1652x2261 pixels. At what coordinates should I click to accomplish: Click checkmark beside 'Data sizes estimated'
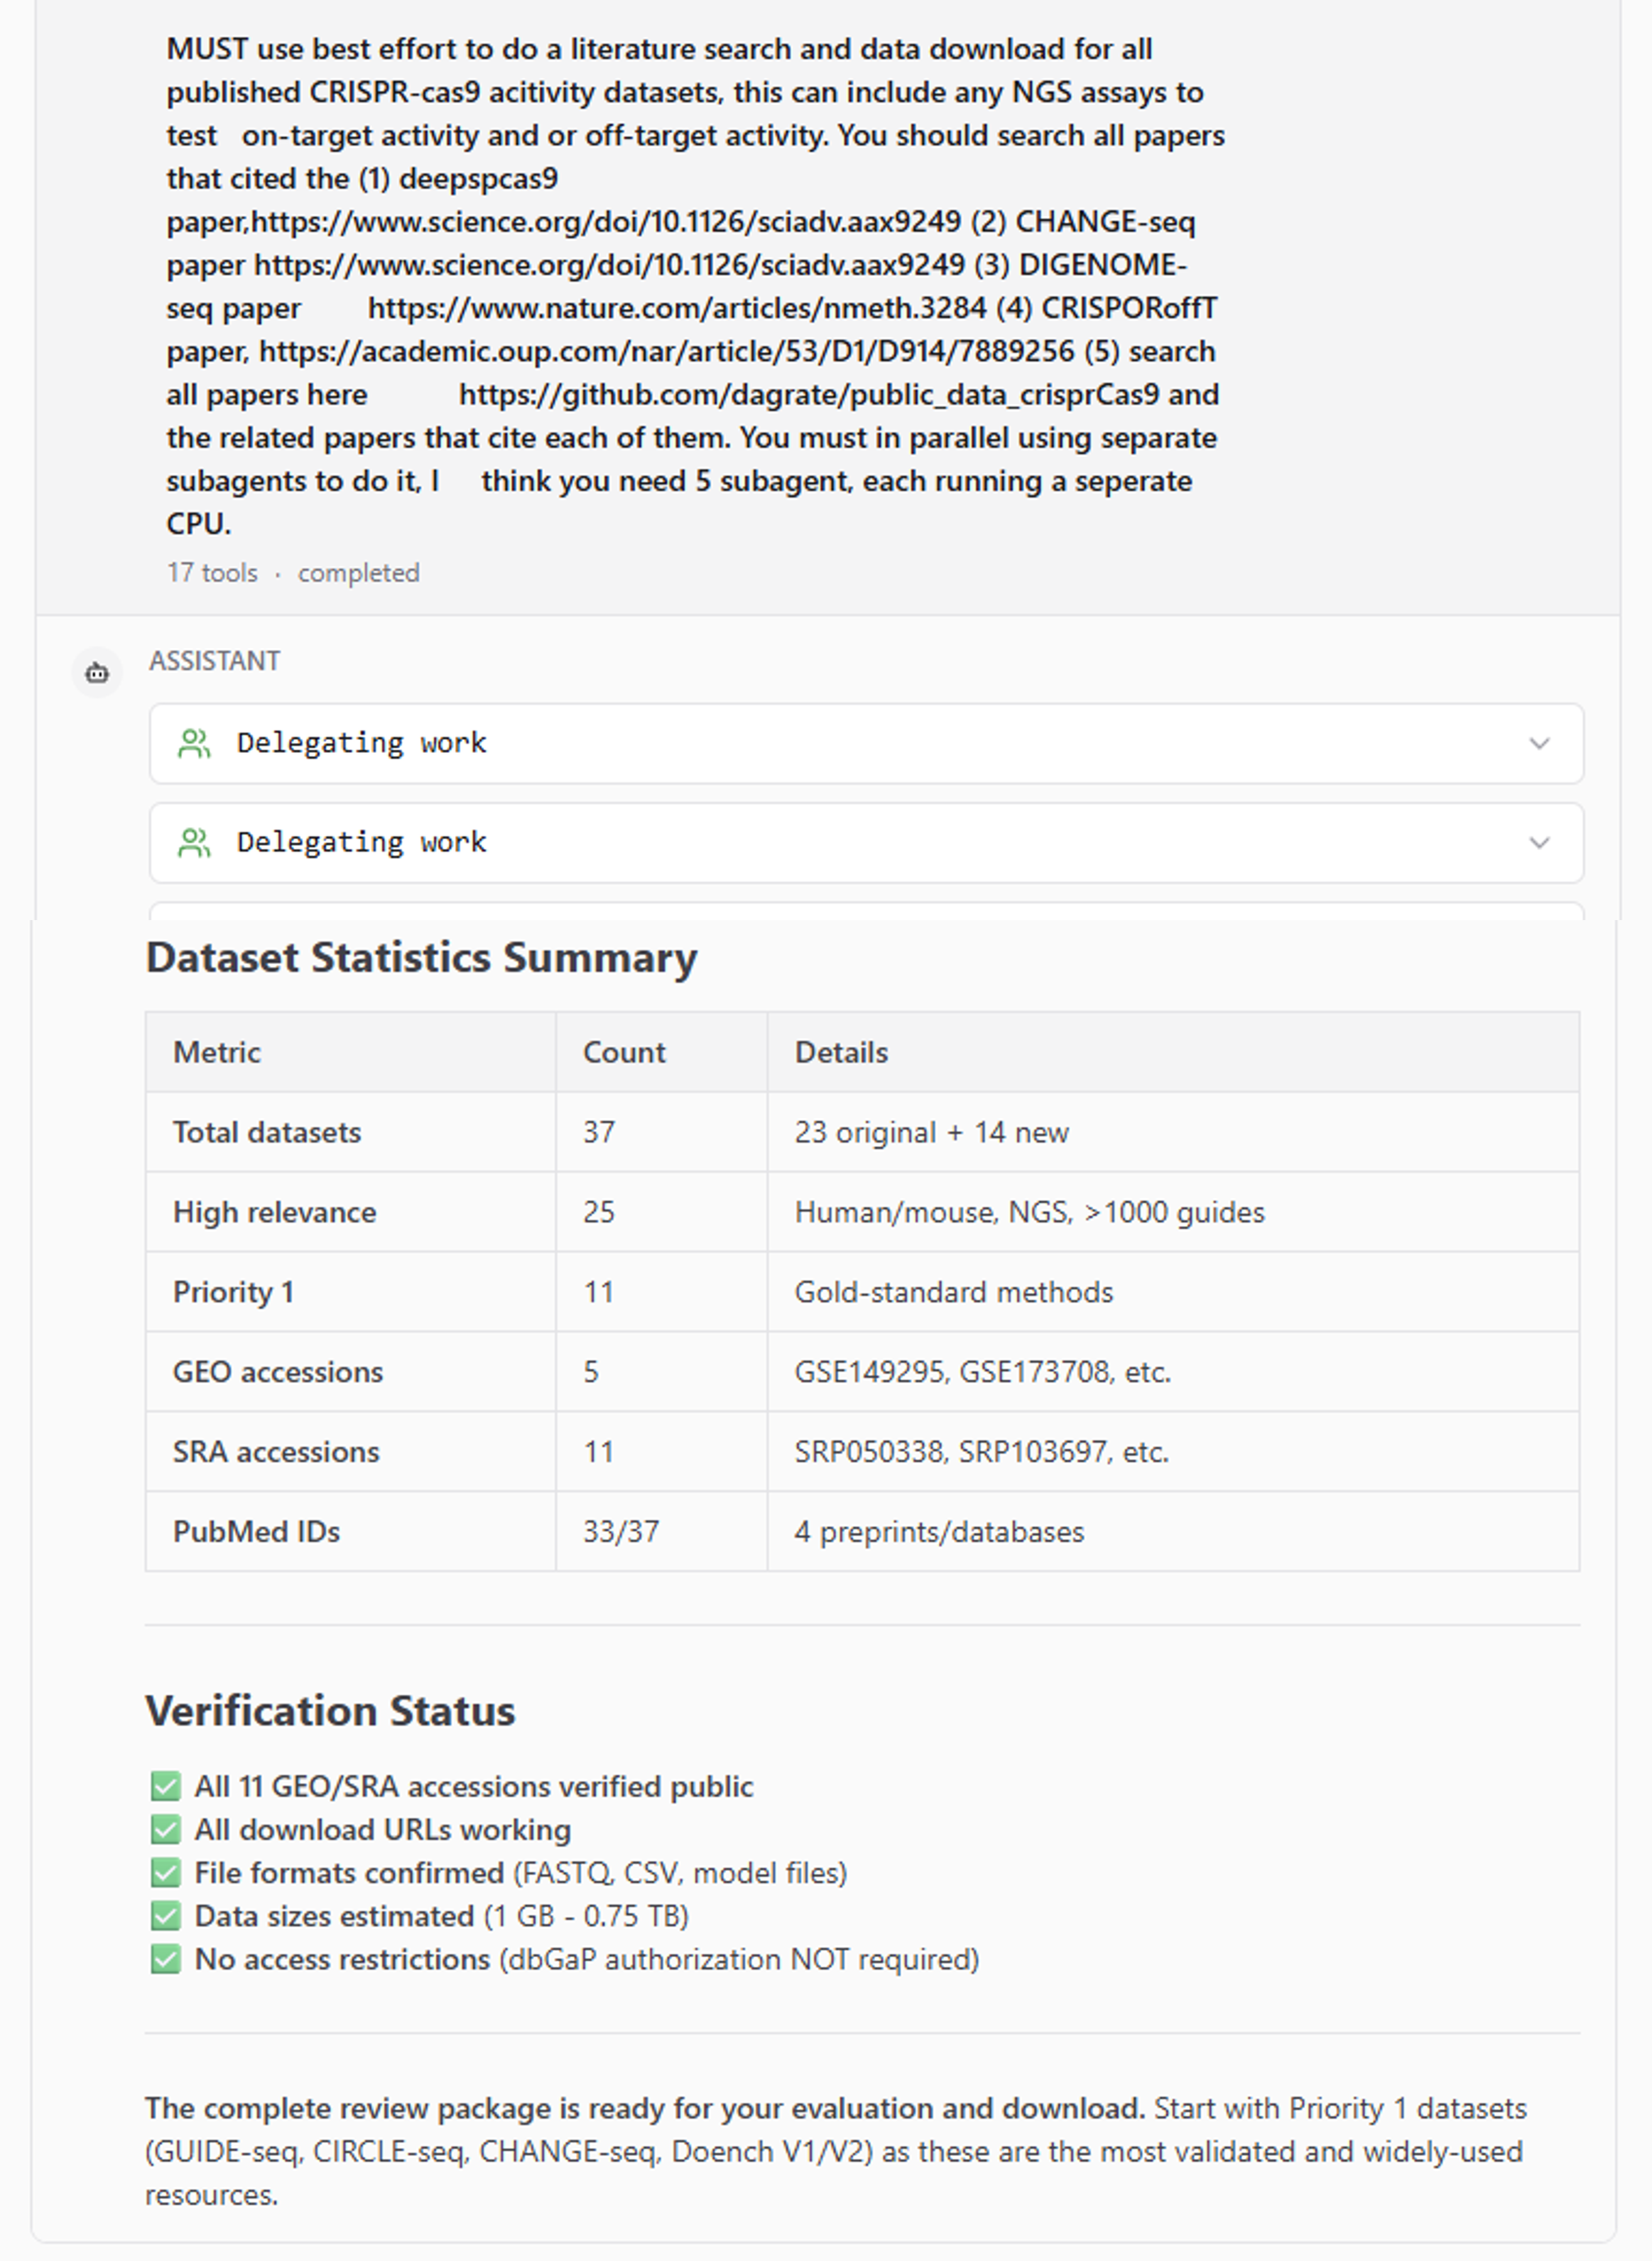(x=166, y=1915)
